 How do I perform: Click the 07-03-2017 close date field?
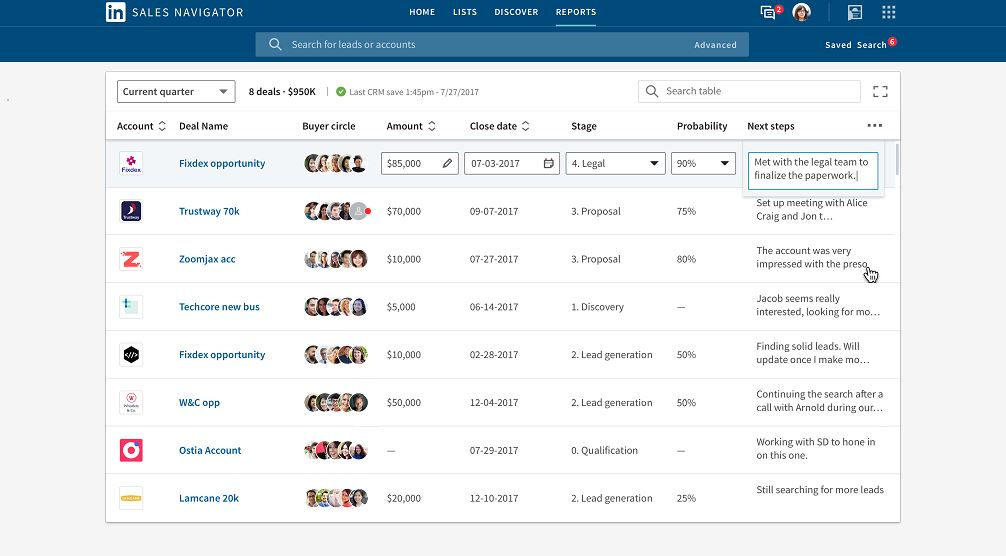[x=511, y=164]
